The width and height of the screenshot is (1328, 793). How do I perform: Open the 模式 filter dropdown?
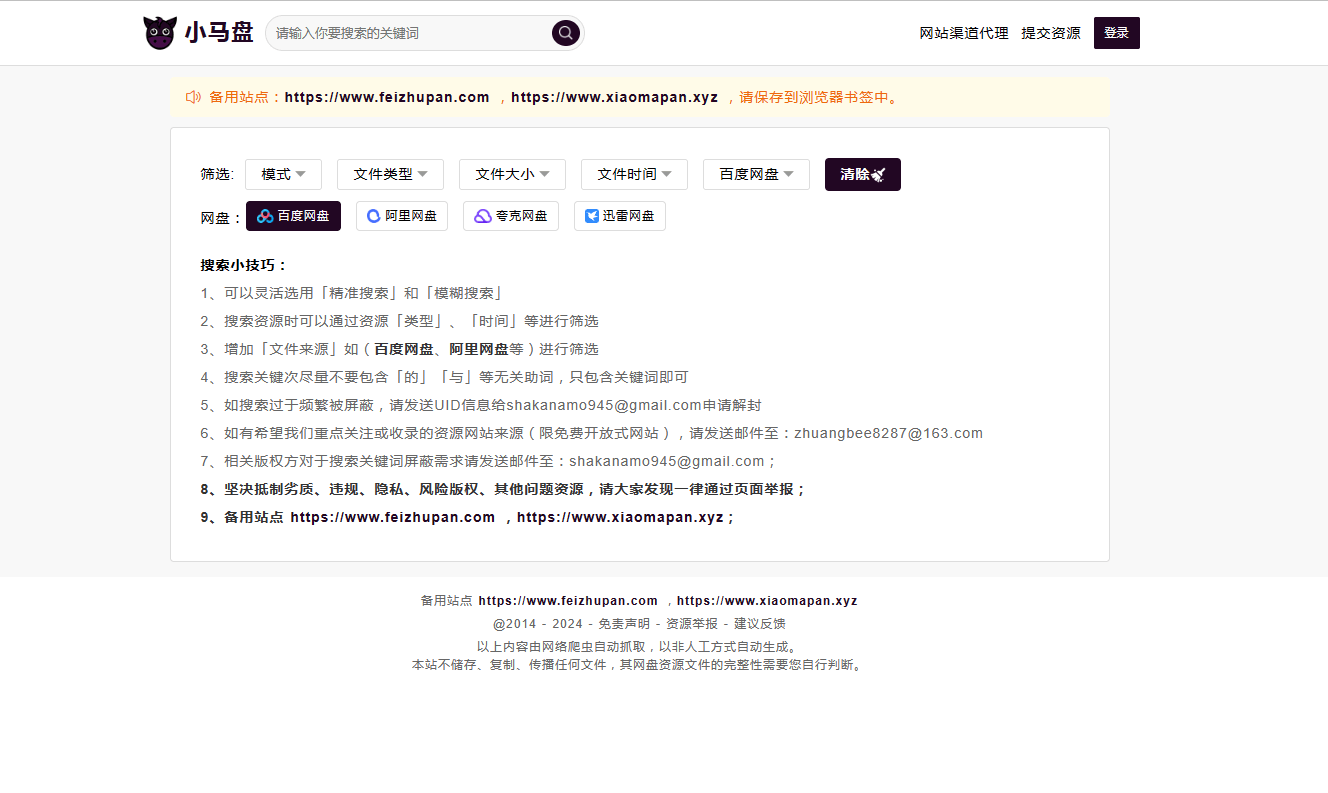(283, 174)
